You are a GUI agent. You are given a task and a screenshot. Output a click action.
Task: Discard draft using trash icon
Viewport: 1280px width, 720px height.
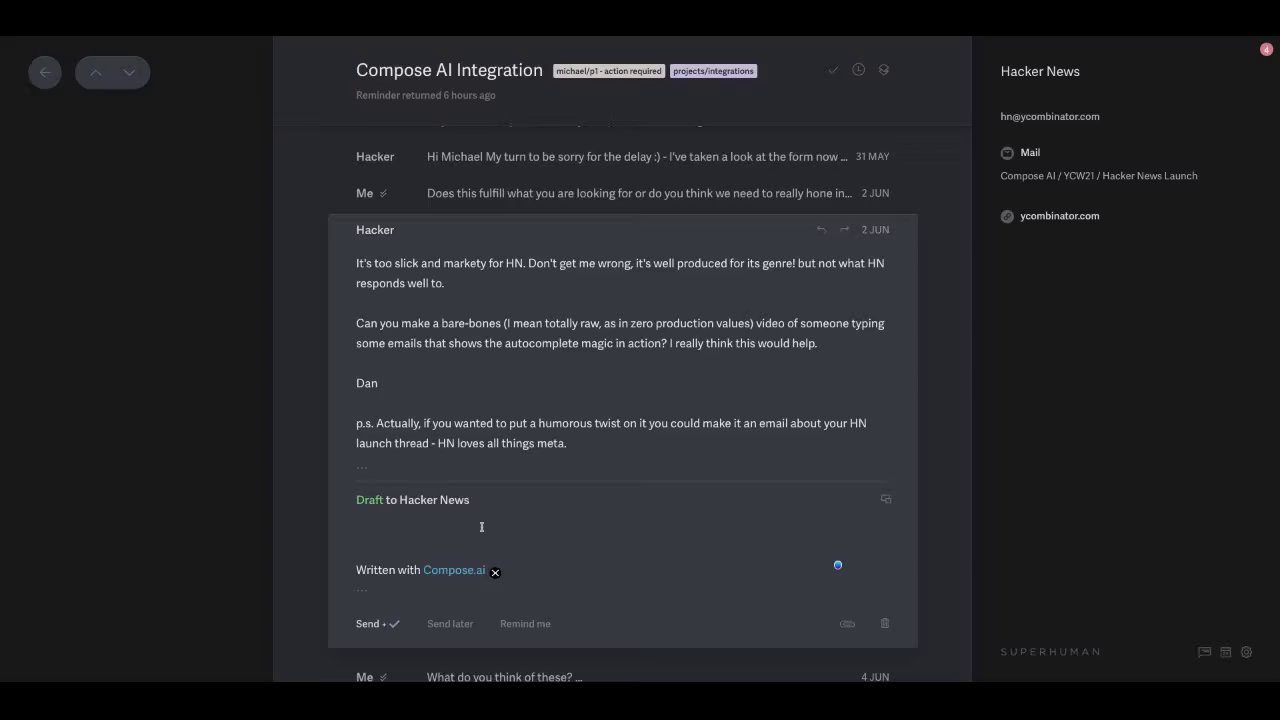[885, 623]
